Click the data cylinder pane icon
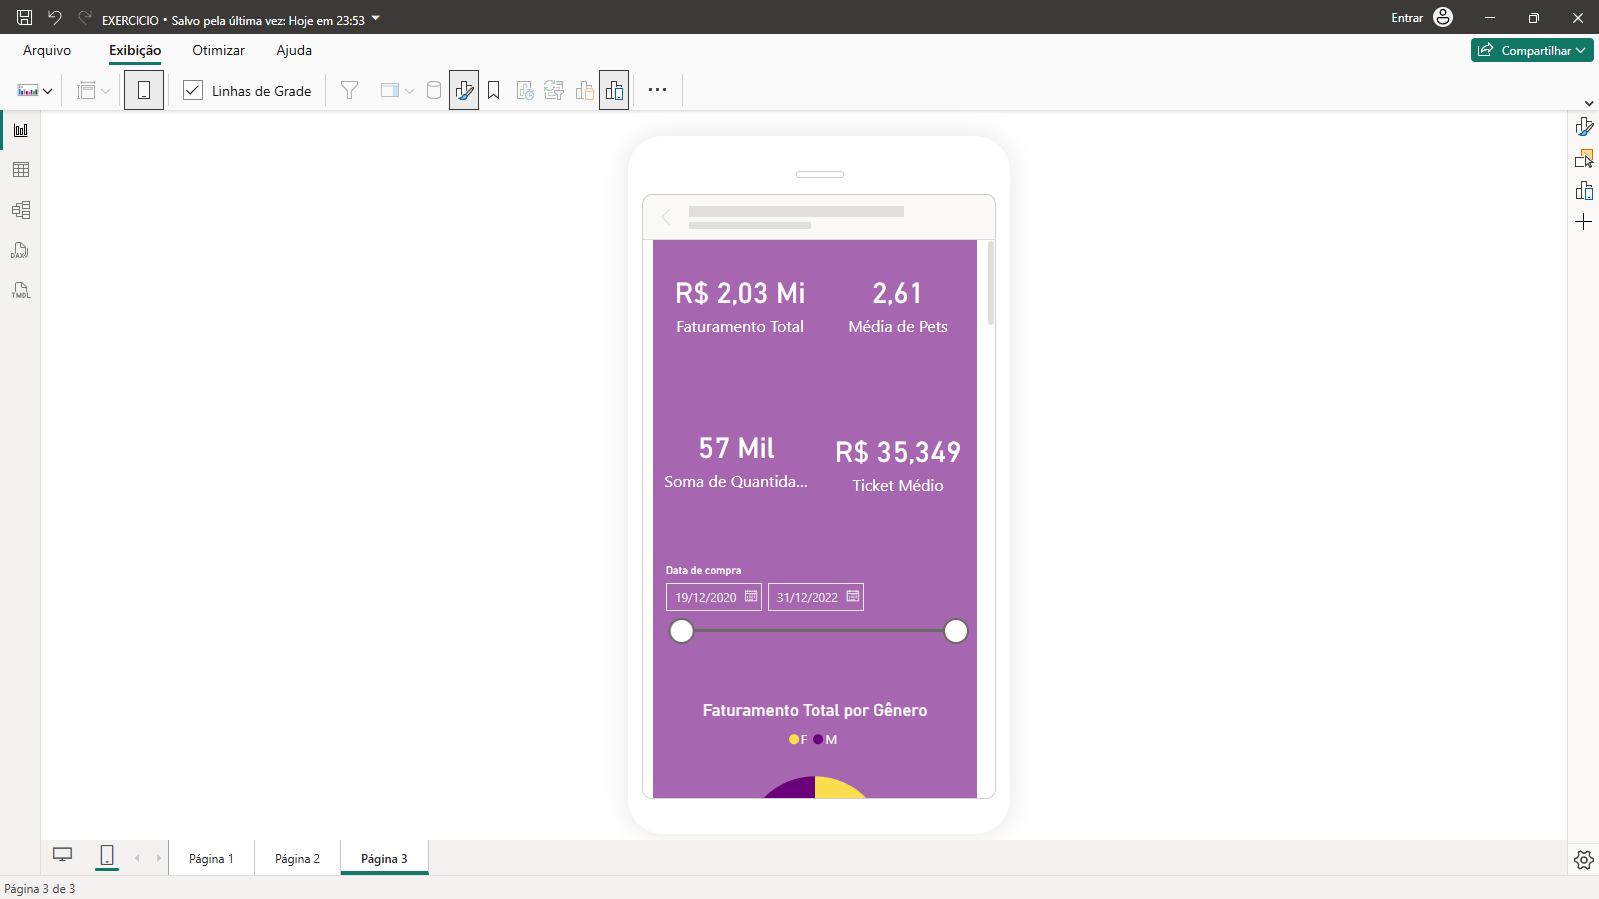Viewport: 1599px width, 899px height. point(434,91)
